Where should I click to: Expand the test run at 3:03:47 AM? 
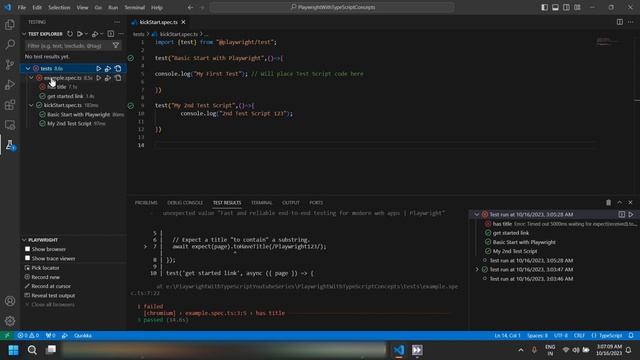(477, 269)
